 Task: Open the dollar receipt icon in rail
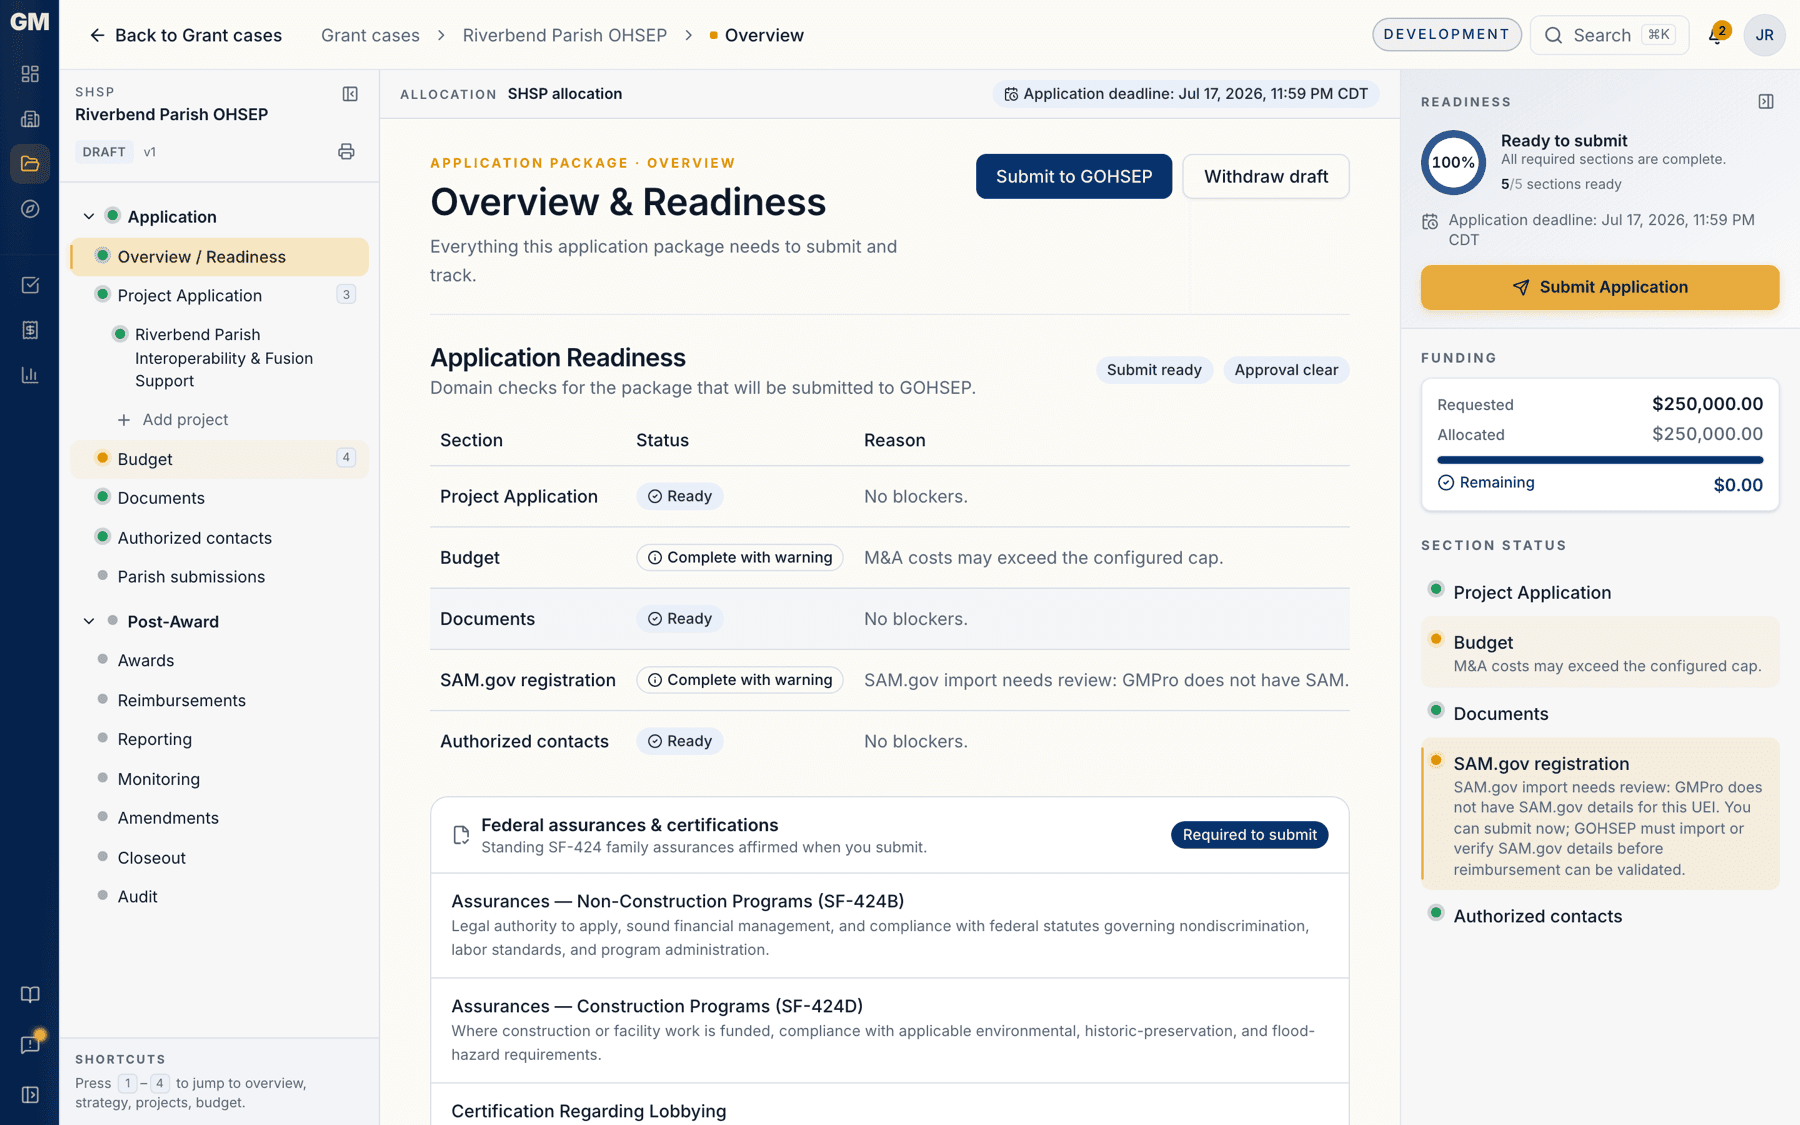click(x=30, y=330)
